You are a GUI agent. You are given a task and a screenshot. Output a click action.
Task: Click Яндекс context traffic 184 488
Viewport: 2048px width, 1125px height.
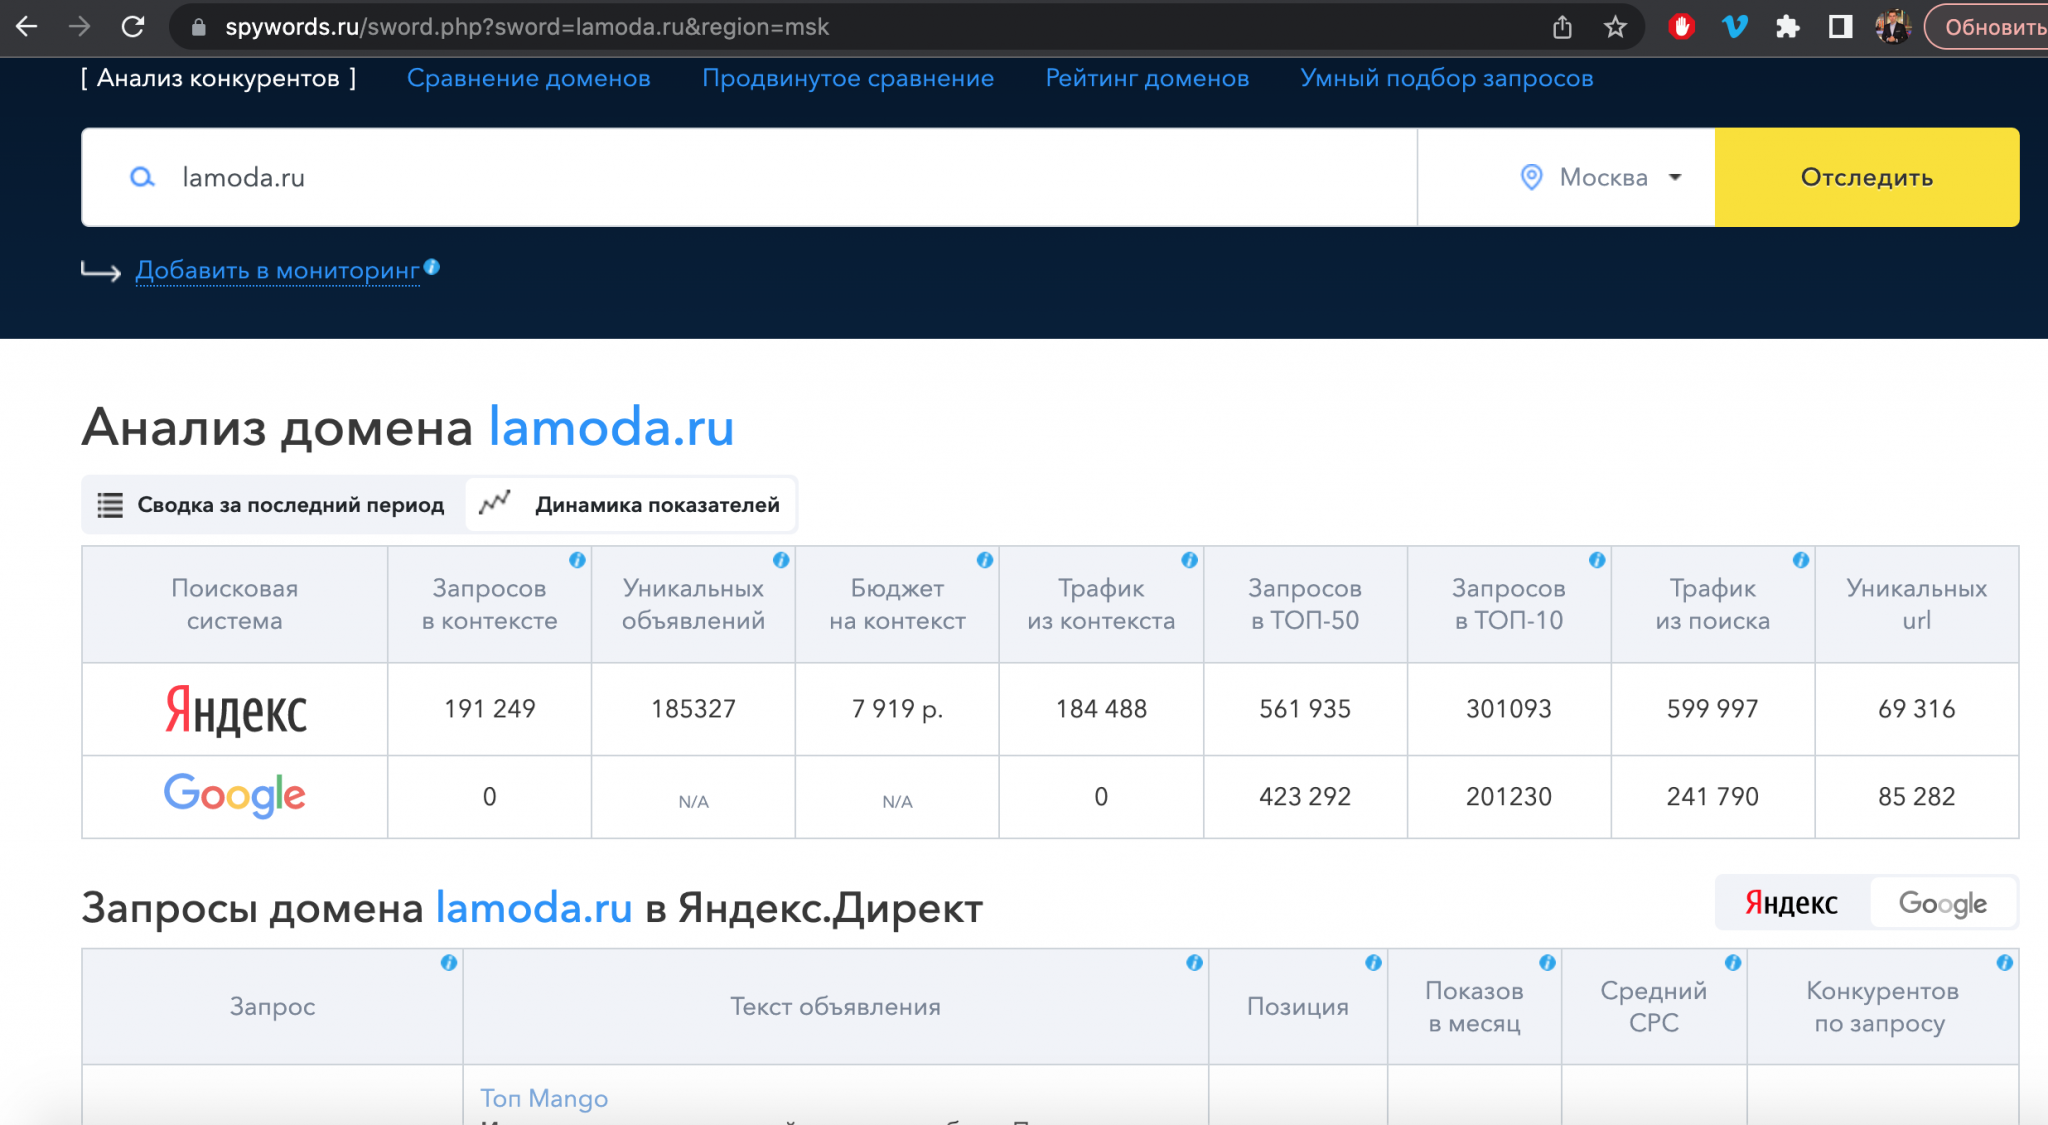(1101, 709)
